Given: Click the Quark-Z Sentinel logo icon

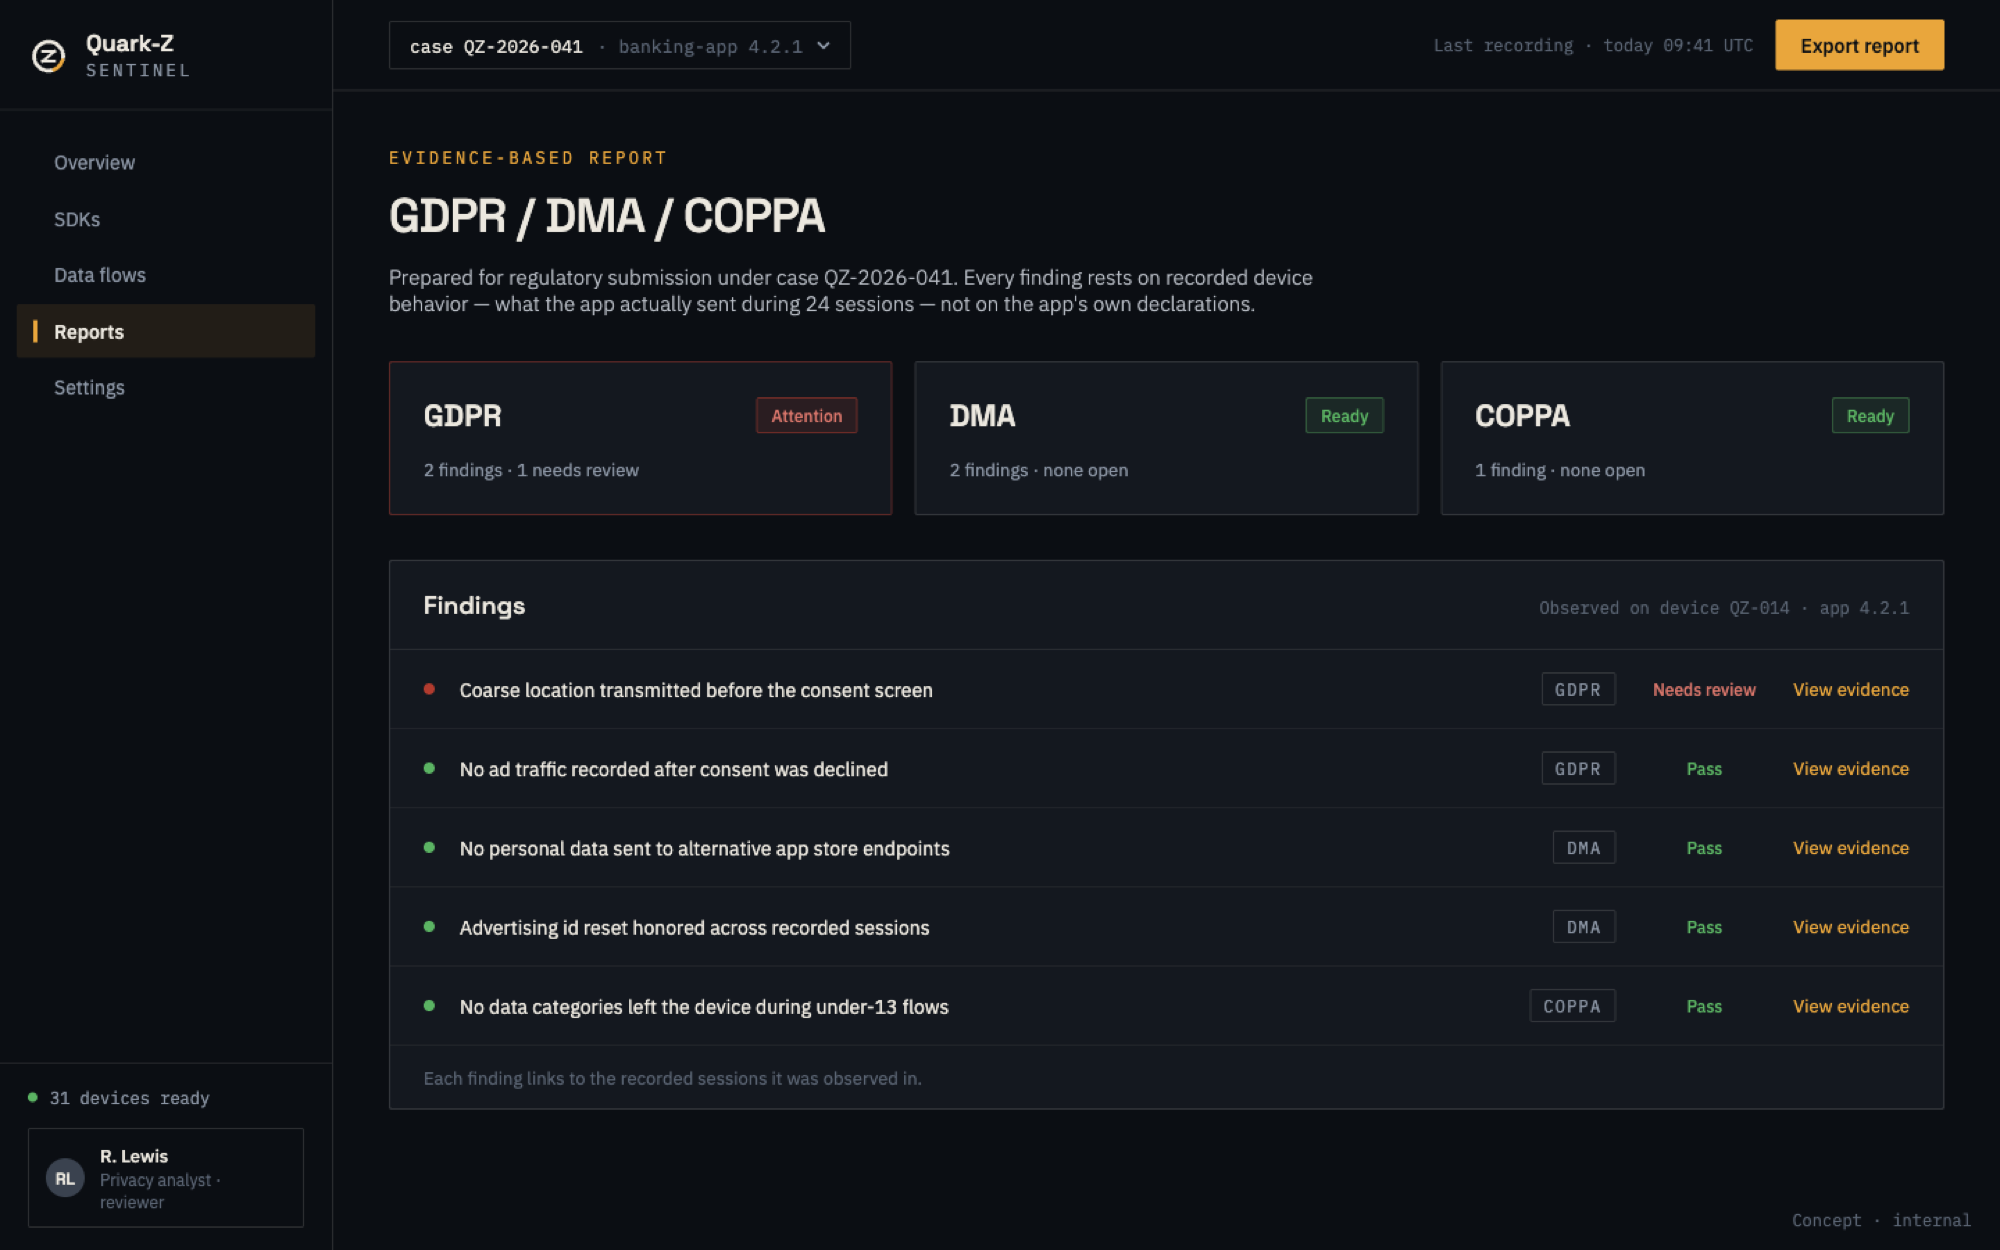Looking at the screenshot, I should pyautogui.click(x=48, y=56).
